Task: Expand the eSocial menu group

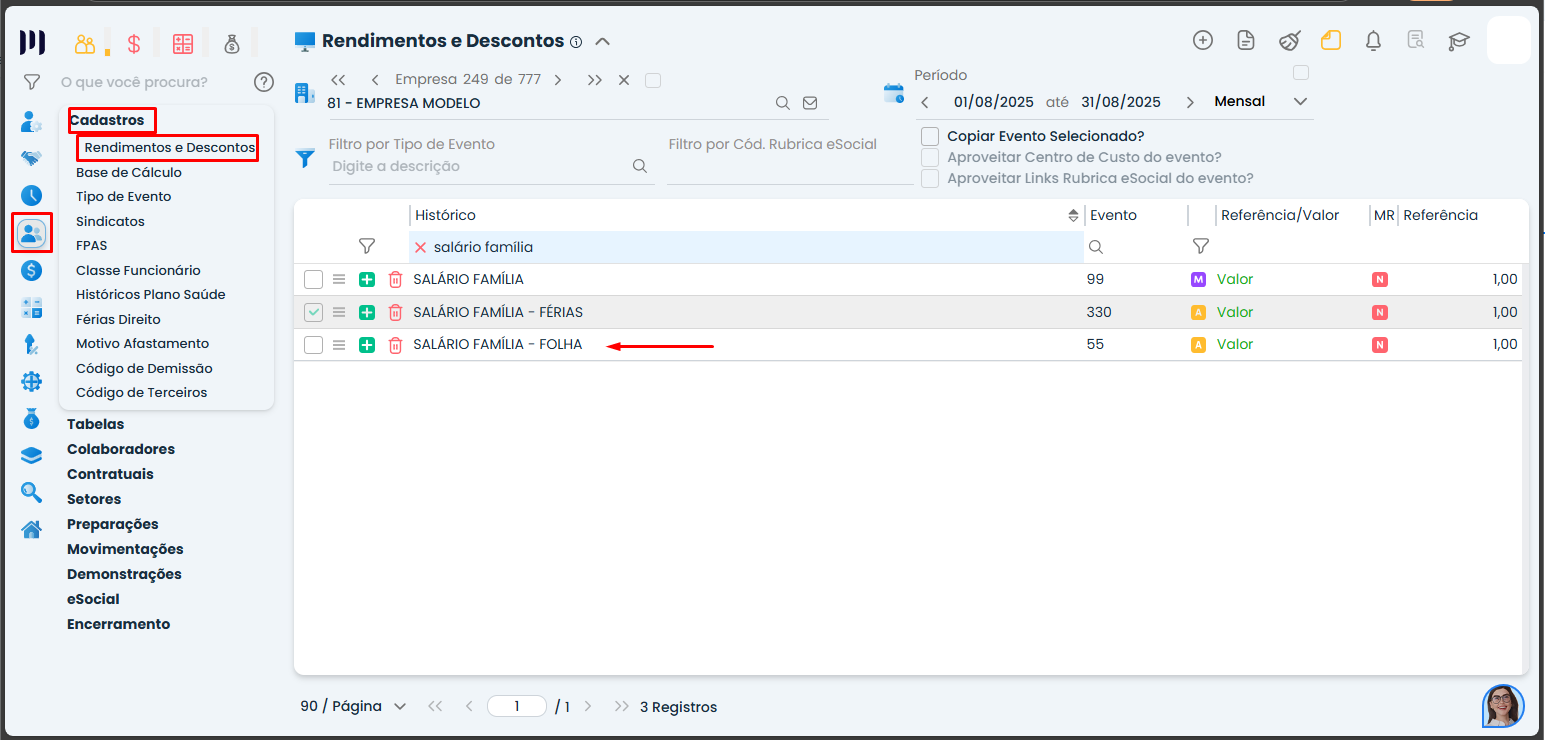Action: tap(93, 599)
